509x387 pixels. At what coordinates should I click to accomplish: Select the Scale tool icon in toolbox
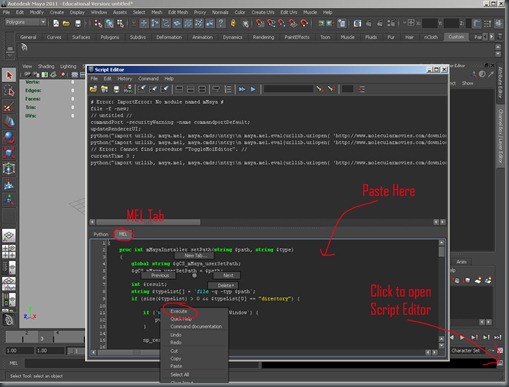[9, 153]
